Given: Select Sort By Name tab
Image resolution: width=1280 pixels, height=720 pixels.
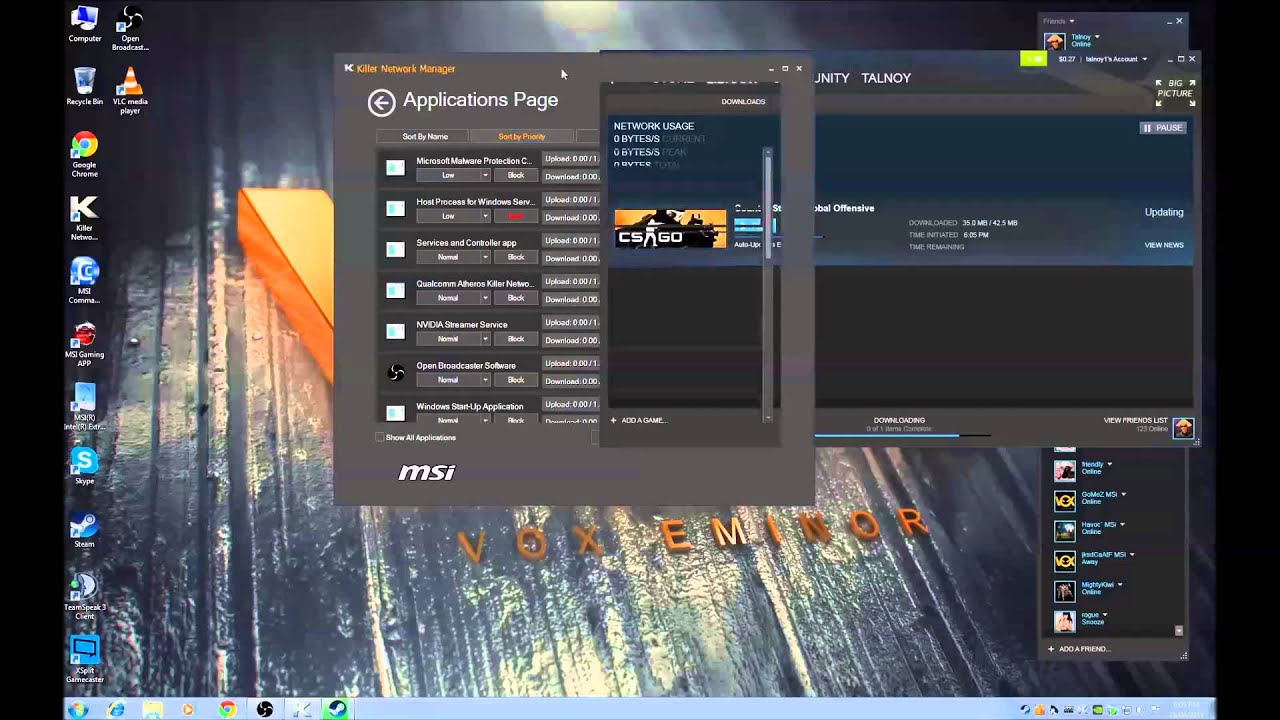Looking at the screenshot, I should point(425,136).
